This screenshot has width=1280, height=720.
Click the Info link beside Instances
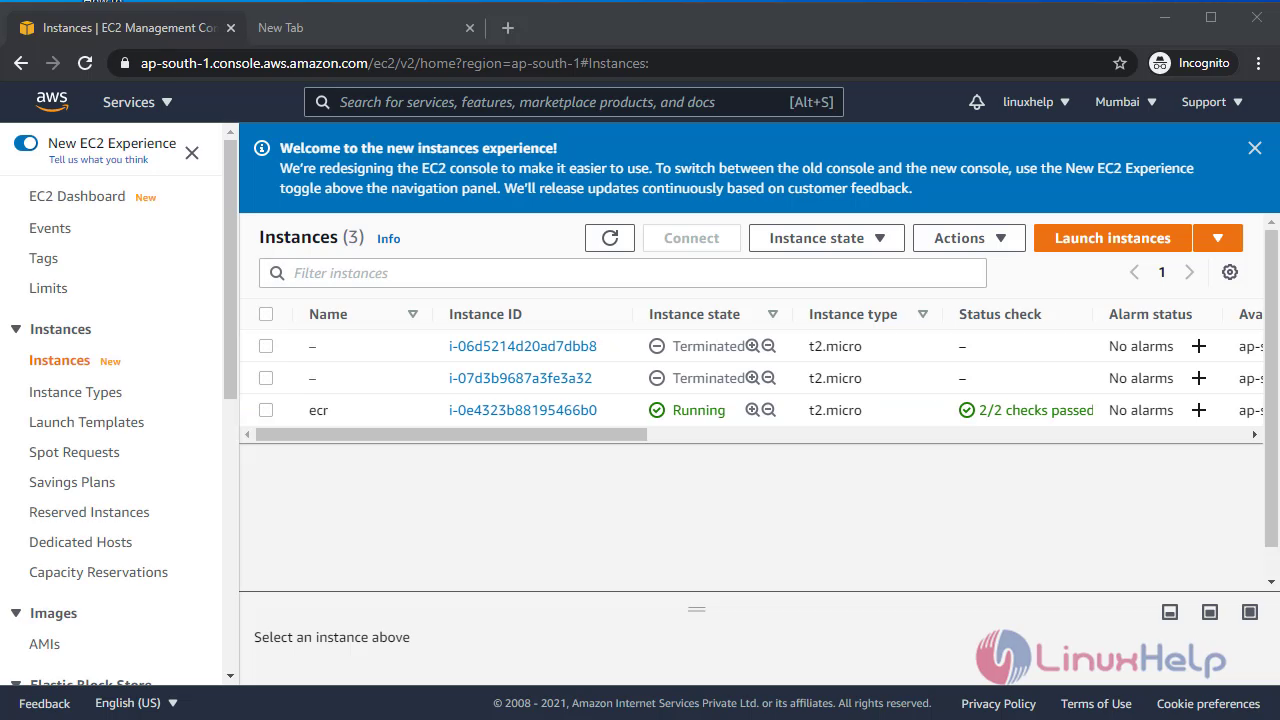(389, 239)
